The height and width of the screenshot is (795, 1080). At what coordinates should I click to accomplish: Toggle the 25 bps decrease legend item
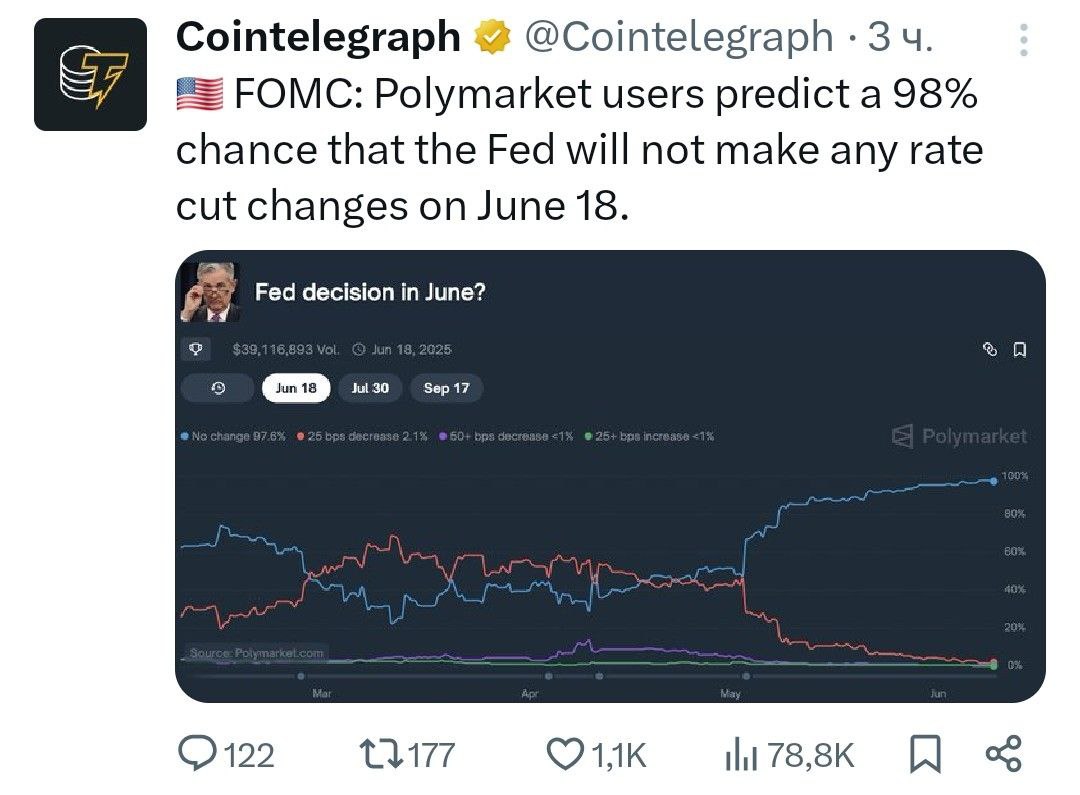[362, 436]
